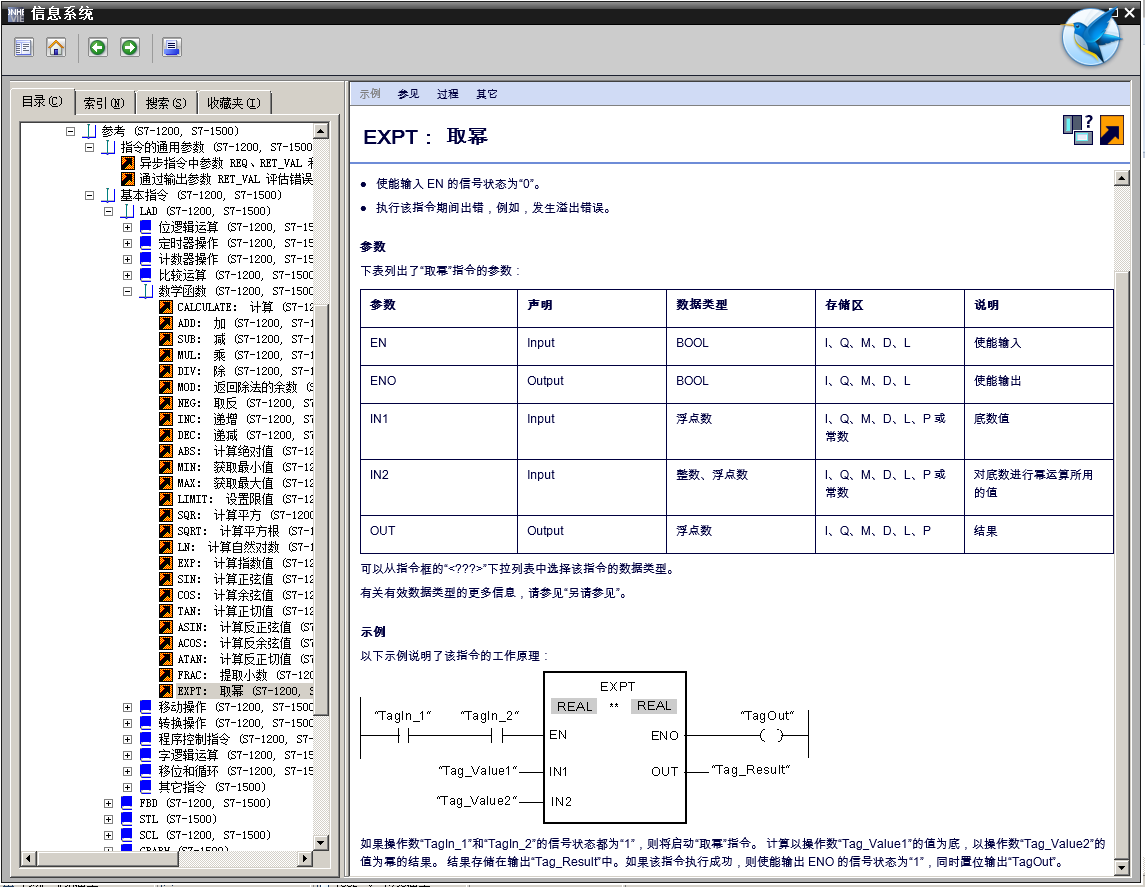Jump to the 过程 section
Image resolution: width=1145 pixels, height=887 pixels.
pyautogui.click(x=448, y=94)
